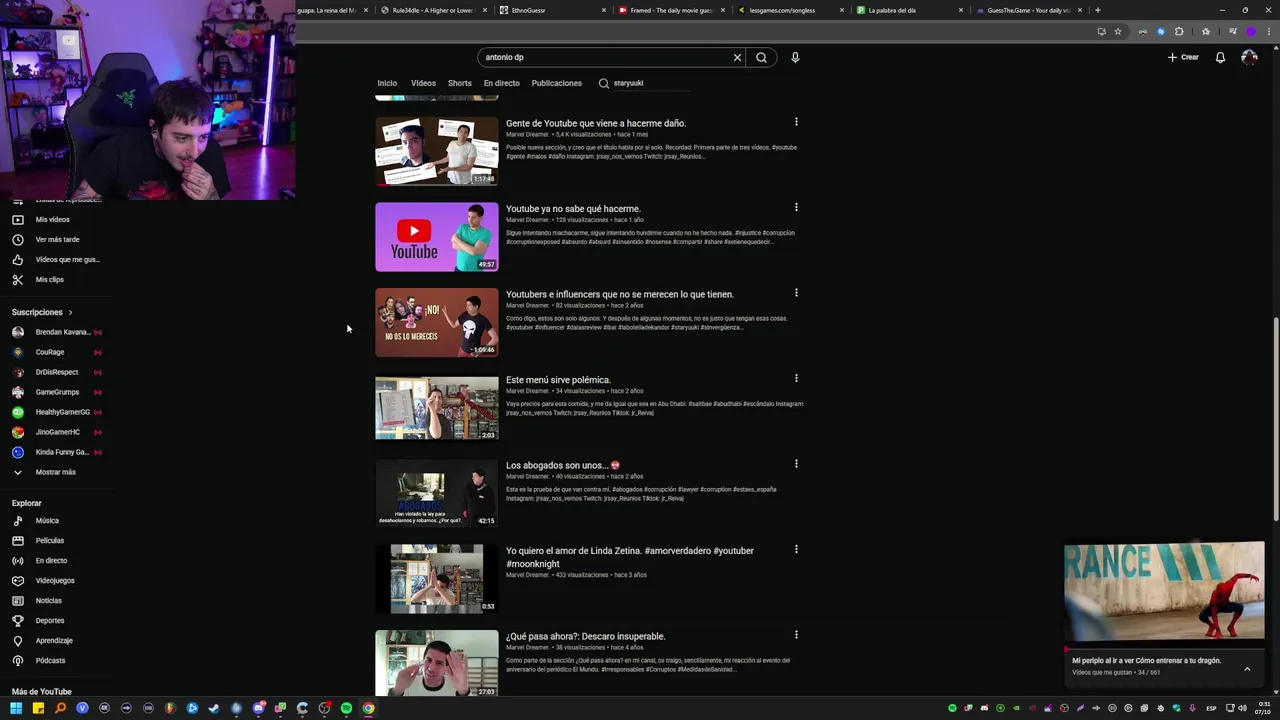Switch to the Publicaciones channel tab
Screen dimensions: 1280x720
[x=556, y=83]
